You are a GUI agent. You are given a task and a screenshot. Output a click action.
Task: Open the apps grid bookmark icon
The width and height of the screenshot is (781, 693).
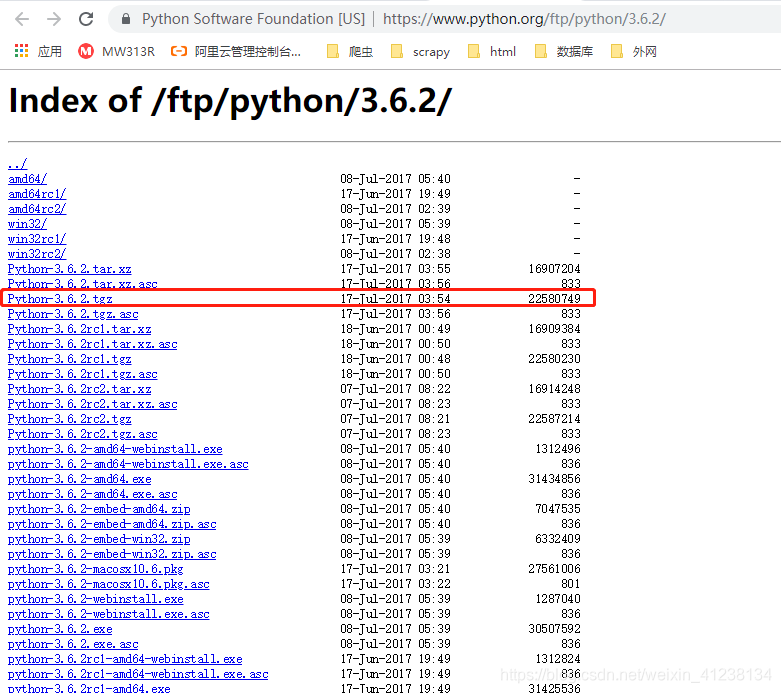21,51
